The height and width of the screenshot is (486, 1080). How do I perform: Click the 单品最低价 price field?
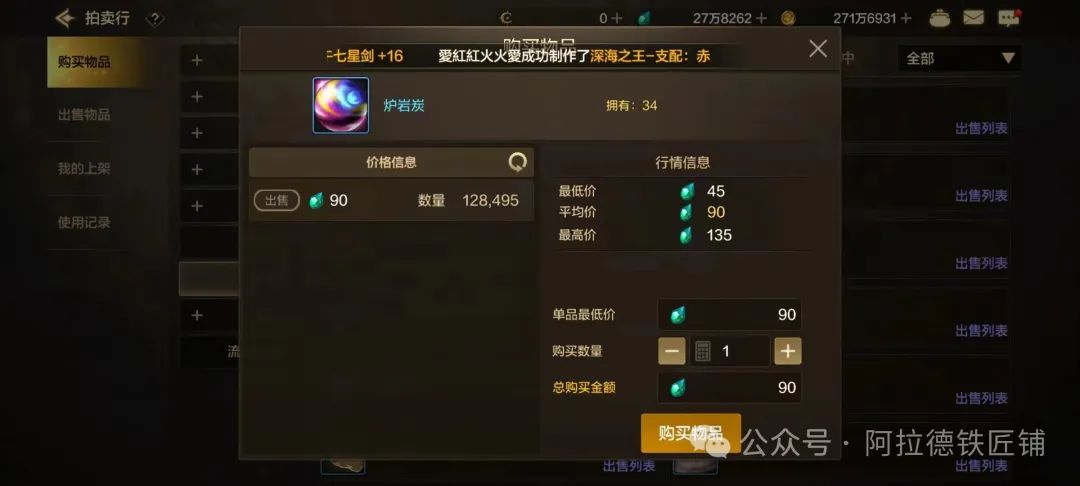(729, 315)
